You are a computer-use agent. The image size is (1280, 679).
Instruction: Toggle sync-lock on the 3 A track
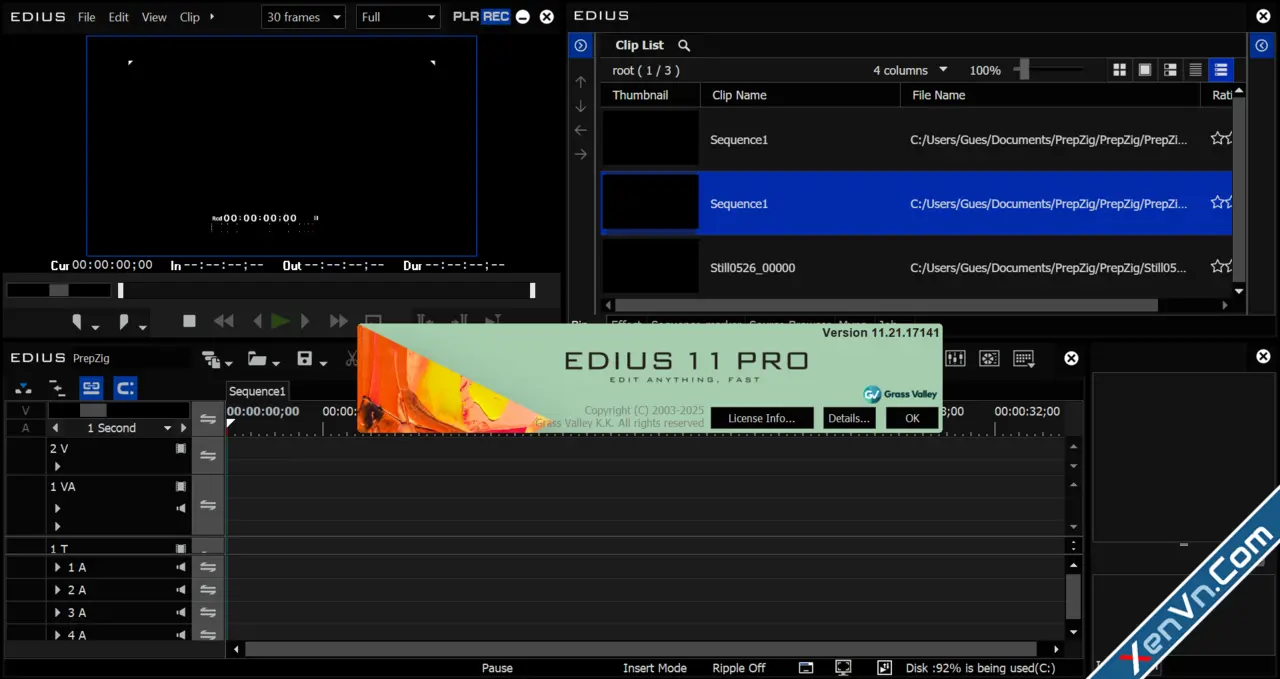pos(208,613)
